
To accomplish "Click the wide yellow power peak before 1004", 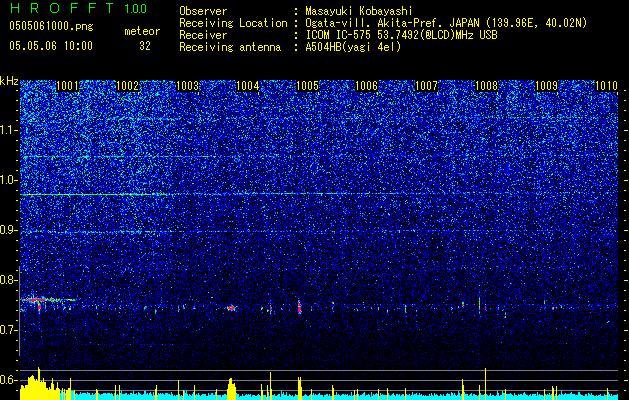I will (x=232, y=388).
